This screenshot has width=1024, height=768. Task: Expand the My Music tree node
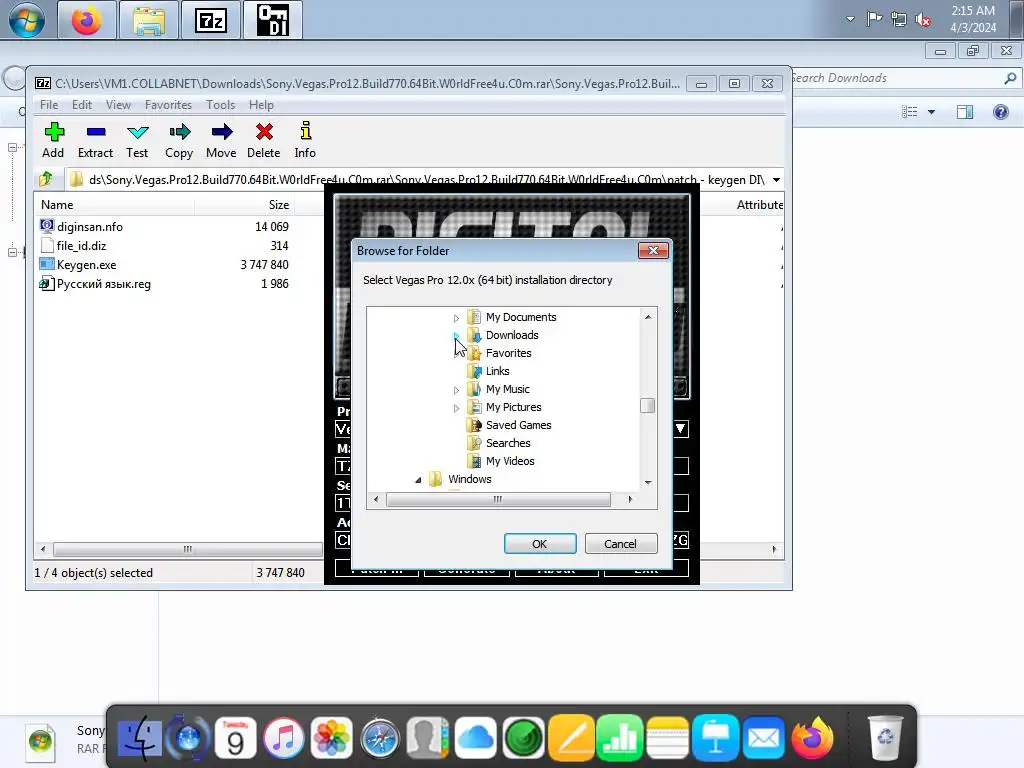coord(456,390)
